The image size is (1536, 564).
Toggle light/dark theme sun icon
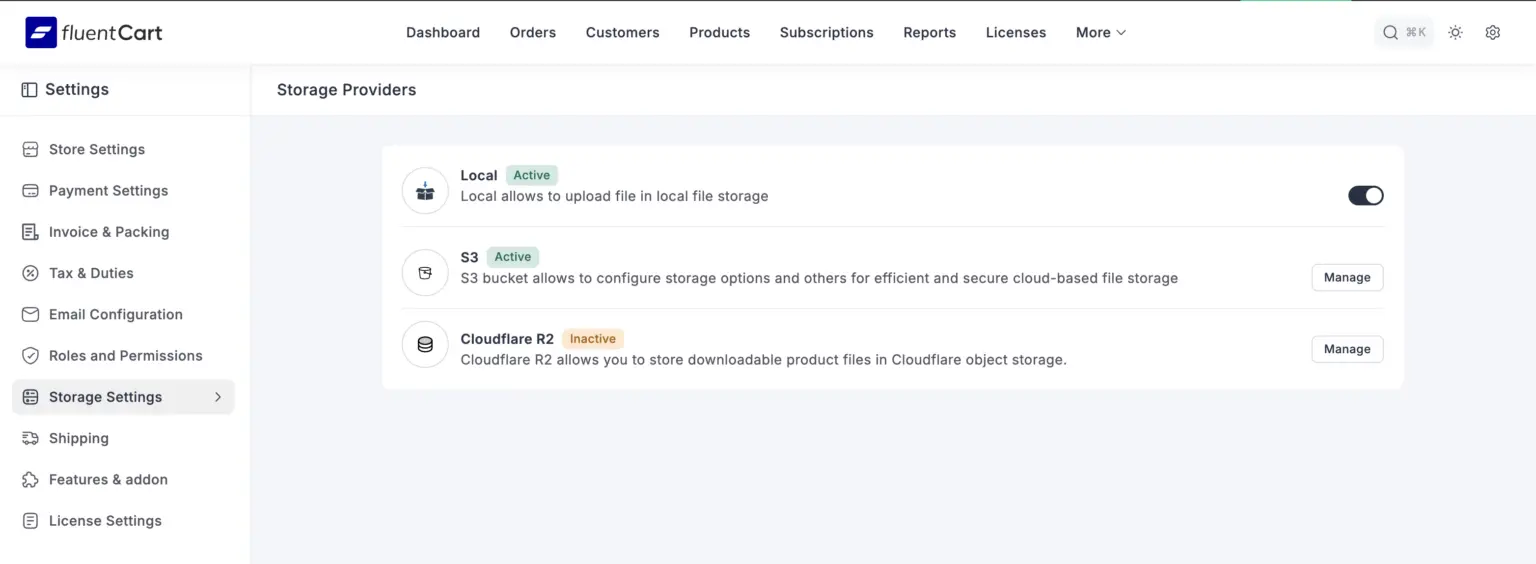[1455, 32]
